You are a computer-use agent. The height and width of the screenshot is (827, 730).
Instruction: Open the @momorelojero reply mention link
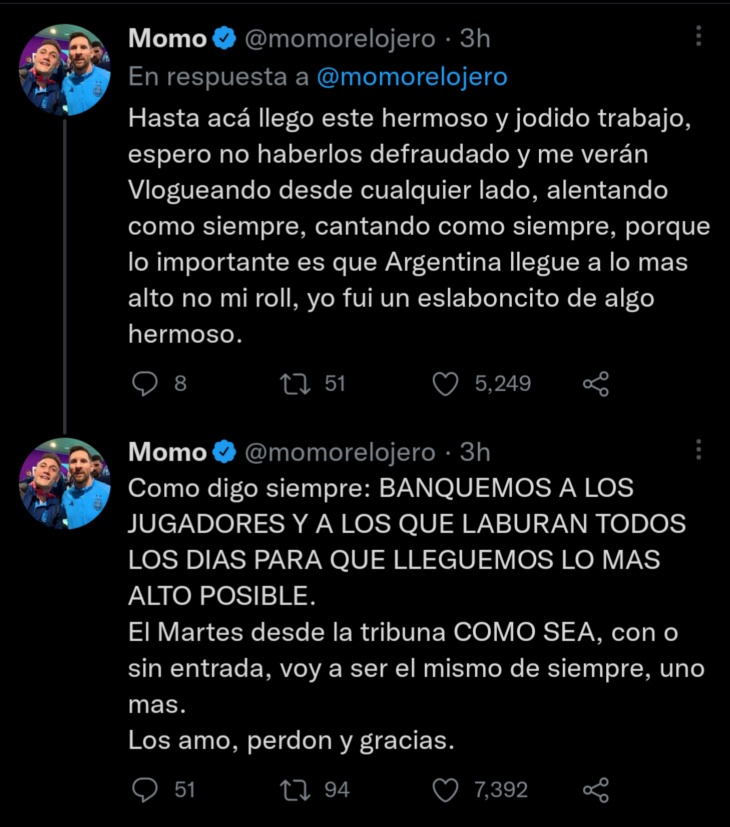pos(412,77)
